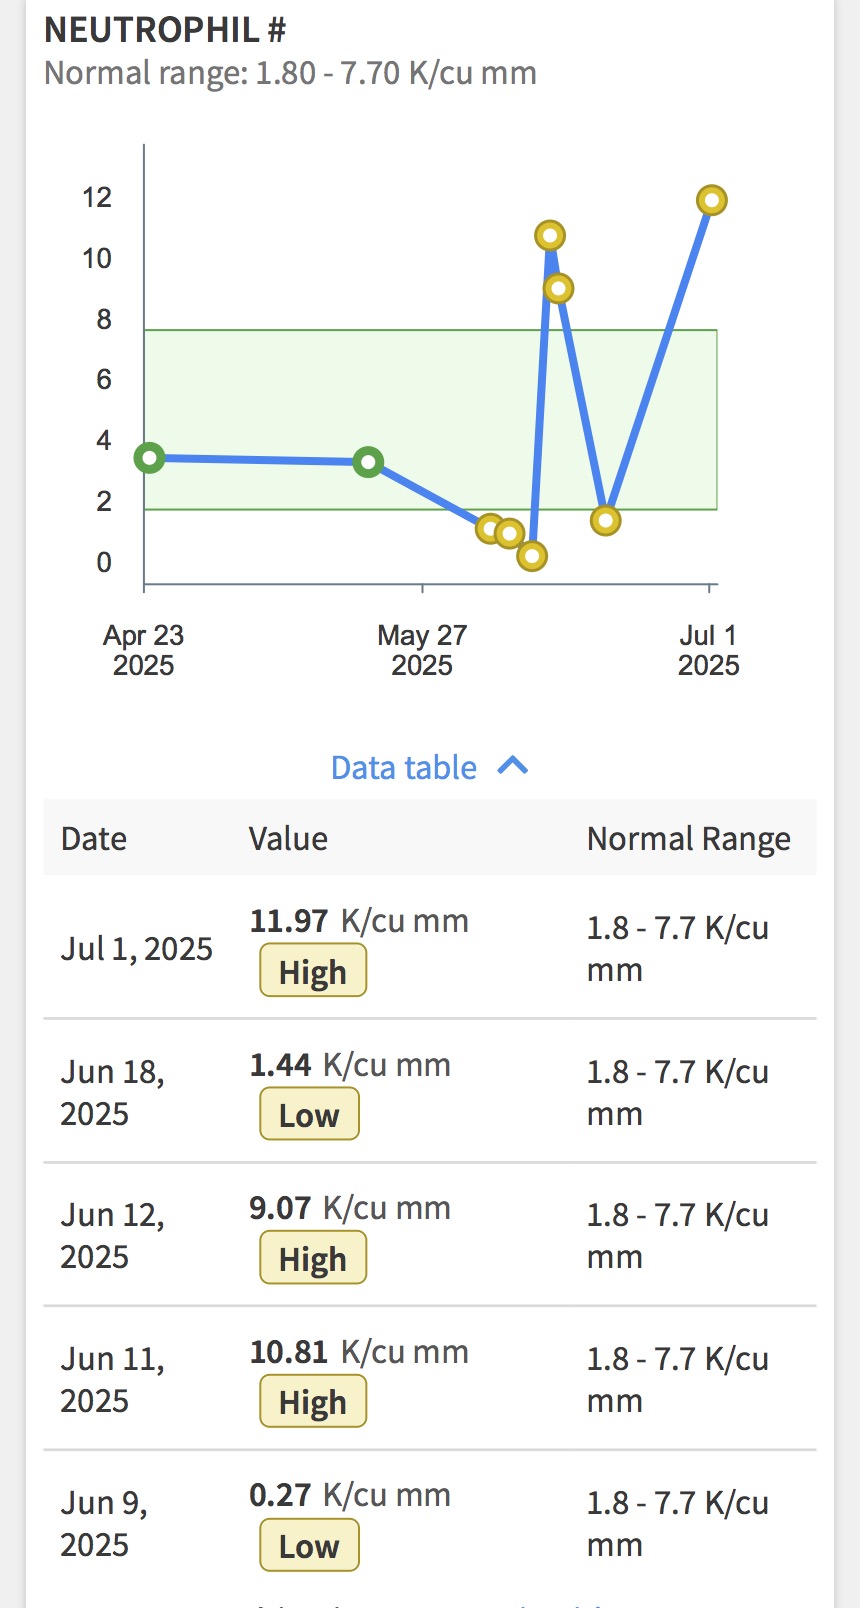
Task: Click the 1.44 point for Jun 18
Action: [605, 520]
